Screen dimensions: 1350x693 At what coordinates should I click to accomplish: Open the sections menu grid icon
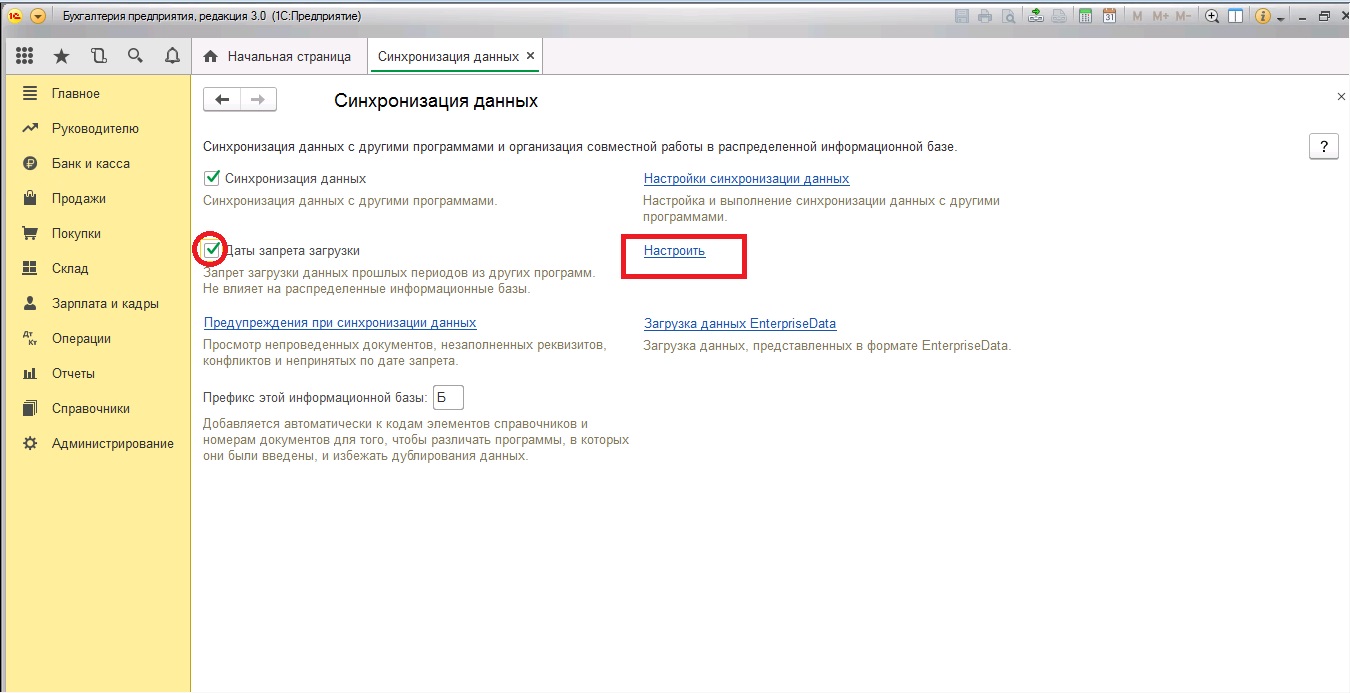pos(25,56)
